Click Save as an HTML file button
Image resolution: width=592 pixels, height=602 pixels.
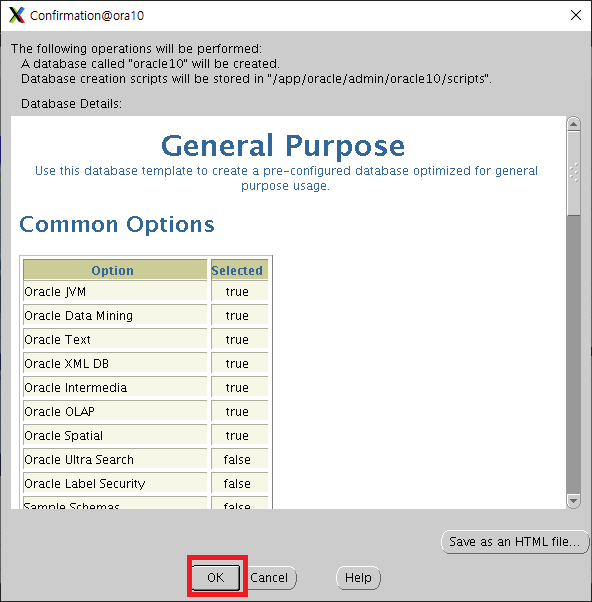[x=514, y=542]
